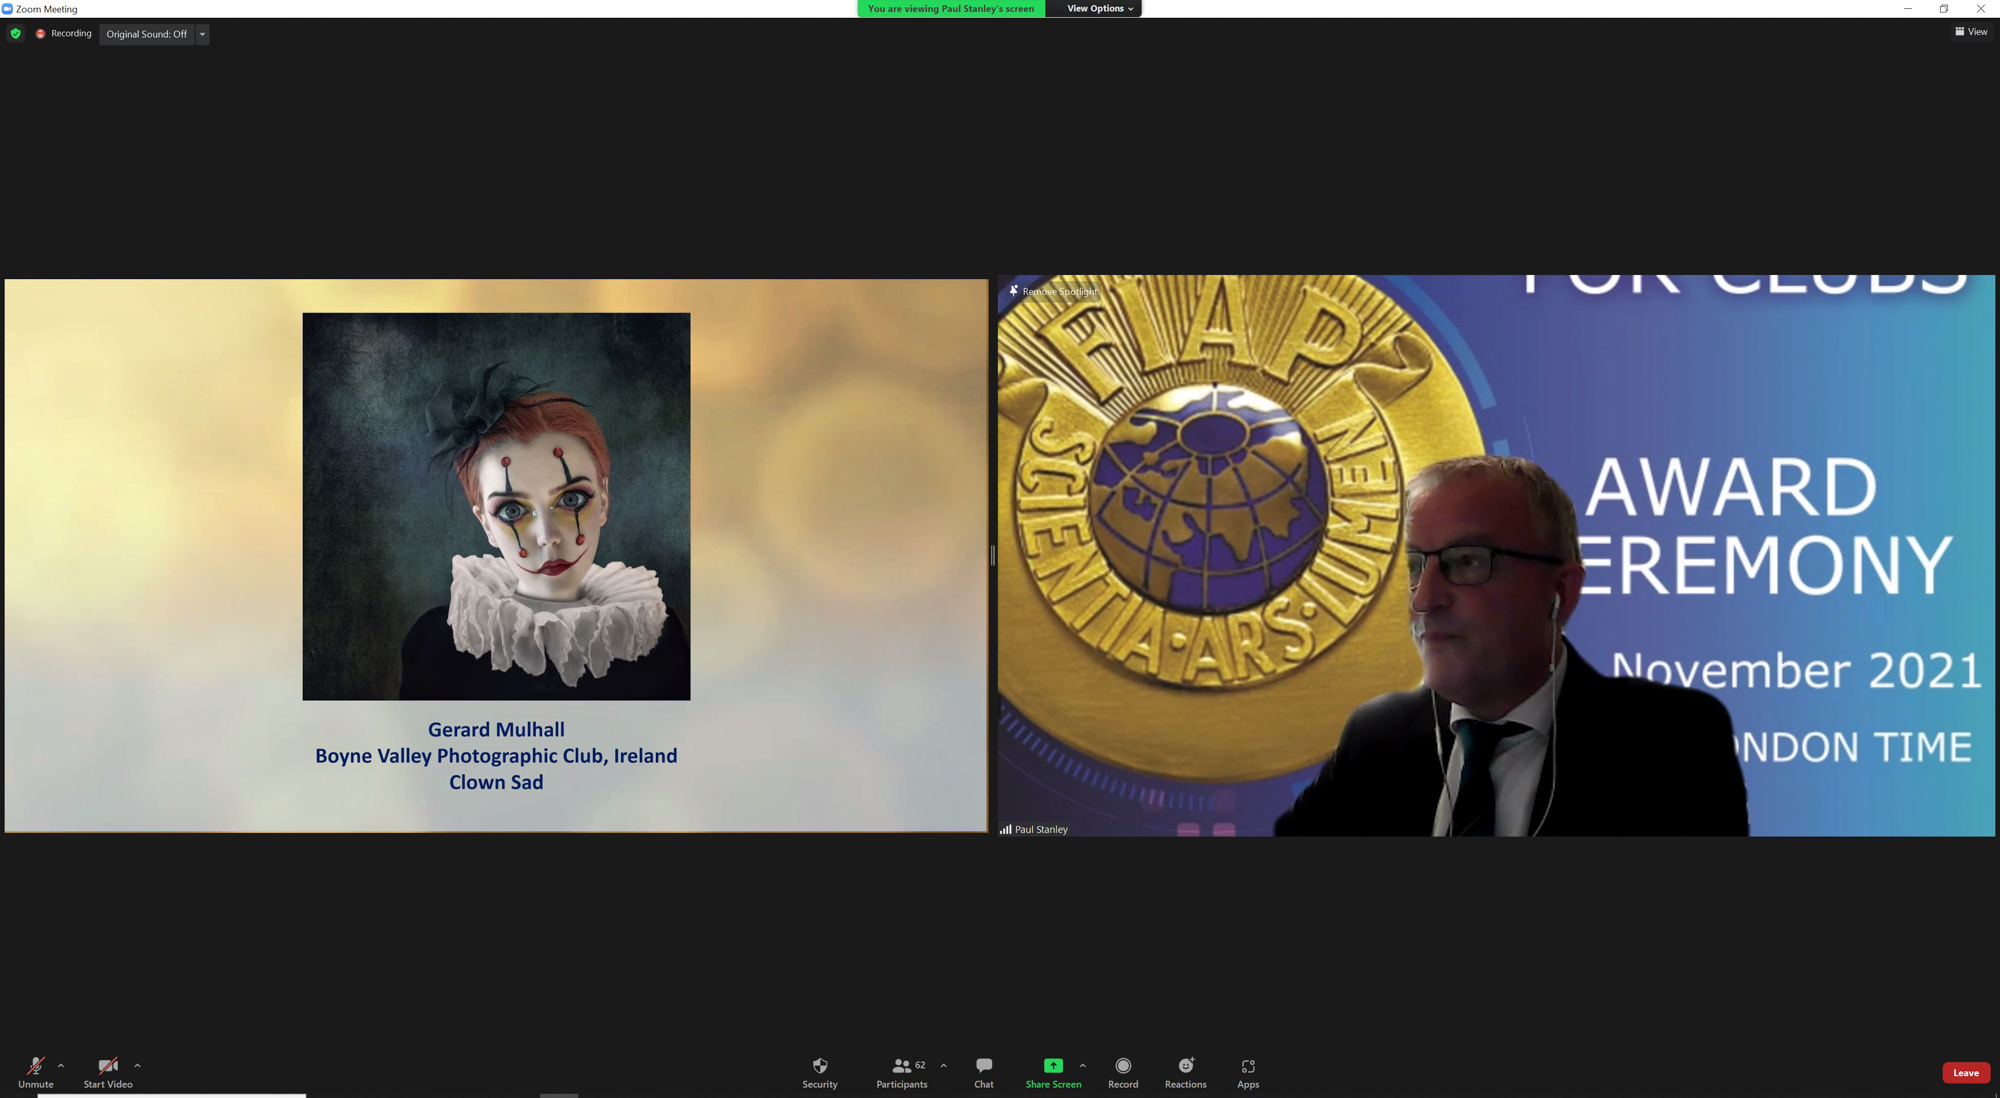Restore down the Zoom Meeting window
2000x1098 pixels.
click(x=1943, y=9)
